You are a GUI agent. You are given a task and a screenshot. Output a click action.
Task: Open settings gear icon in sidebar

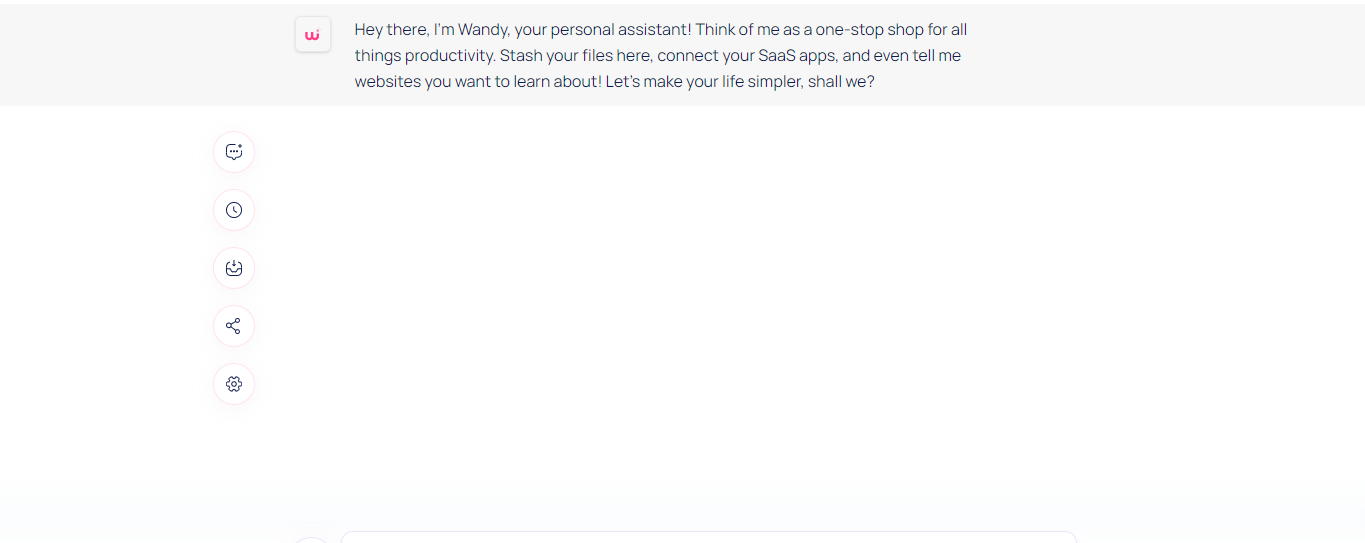(234, 384)
